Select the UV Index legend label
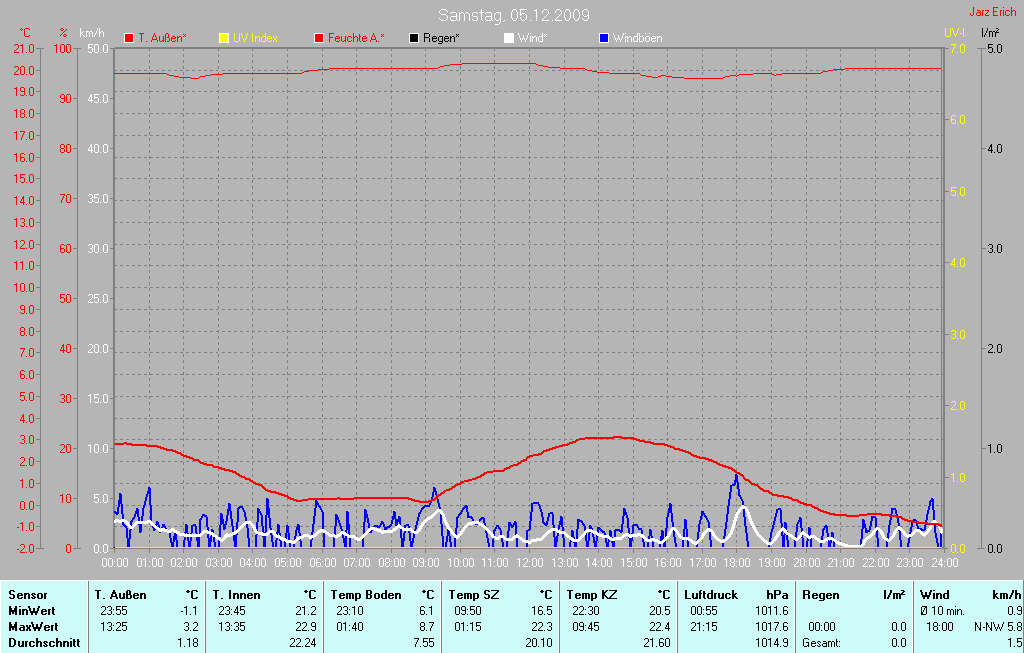 click(x=255, y=38)
